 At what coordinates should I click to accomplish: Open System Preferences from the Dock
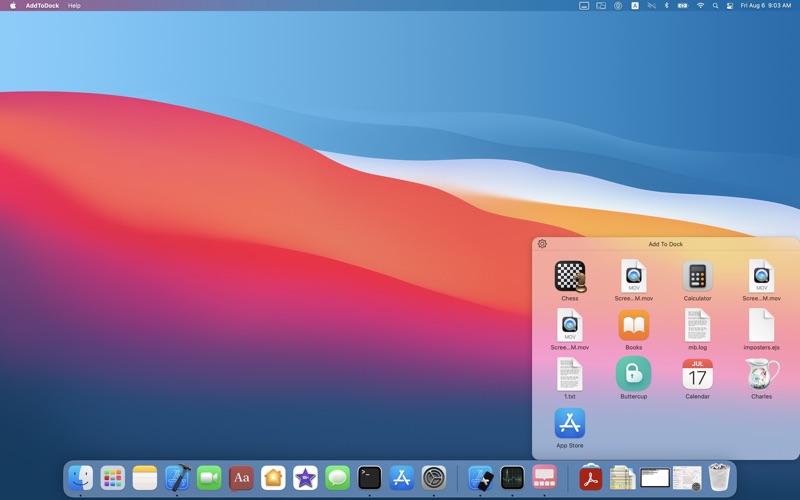point(434,478)
